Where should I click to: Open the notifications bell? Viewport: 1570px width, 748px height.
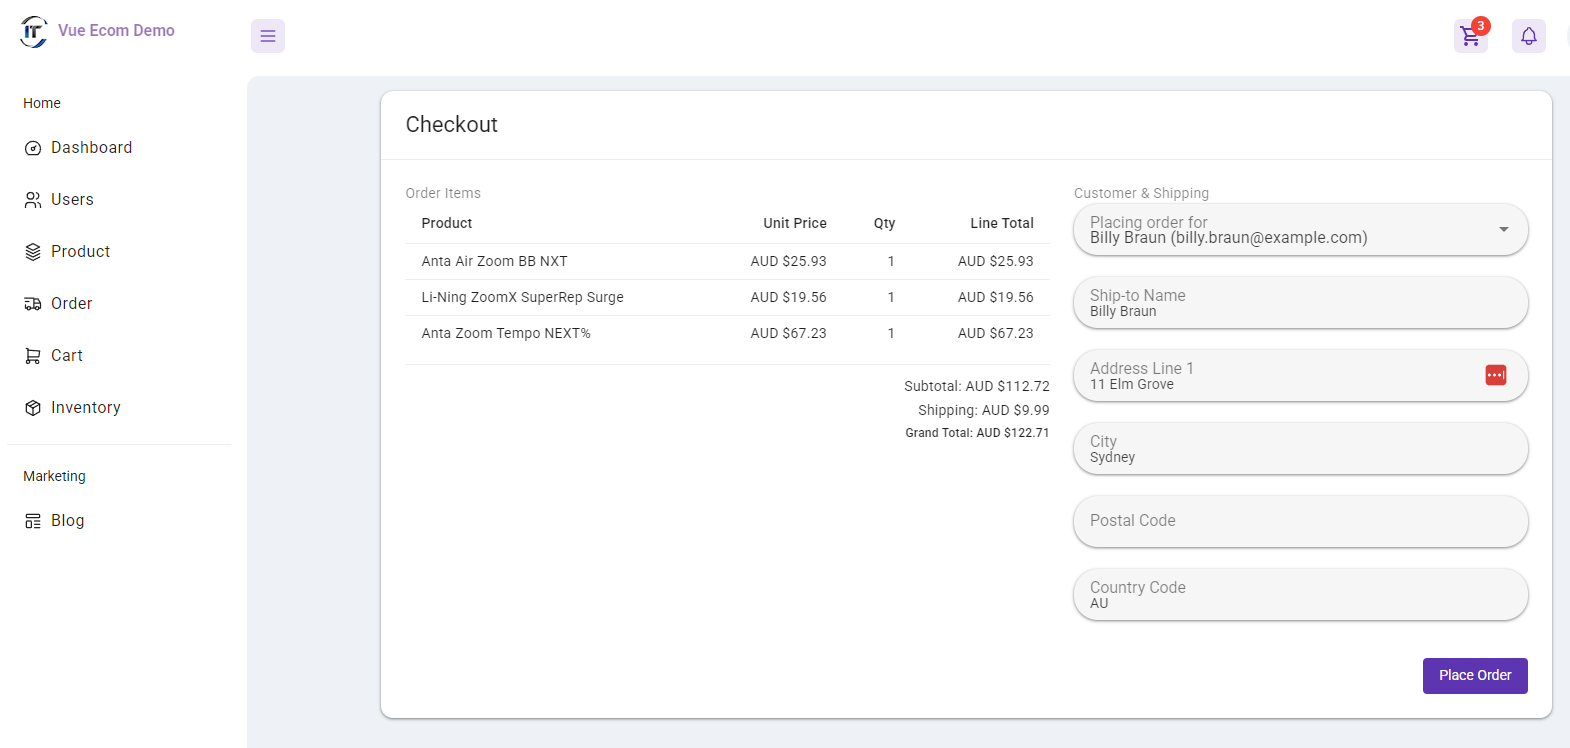[x=1529, y=36]
